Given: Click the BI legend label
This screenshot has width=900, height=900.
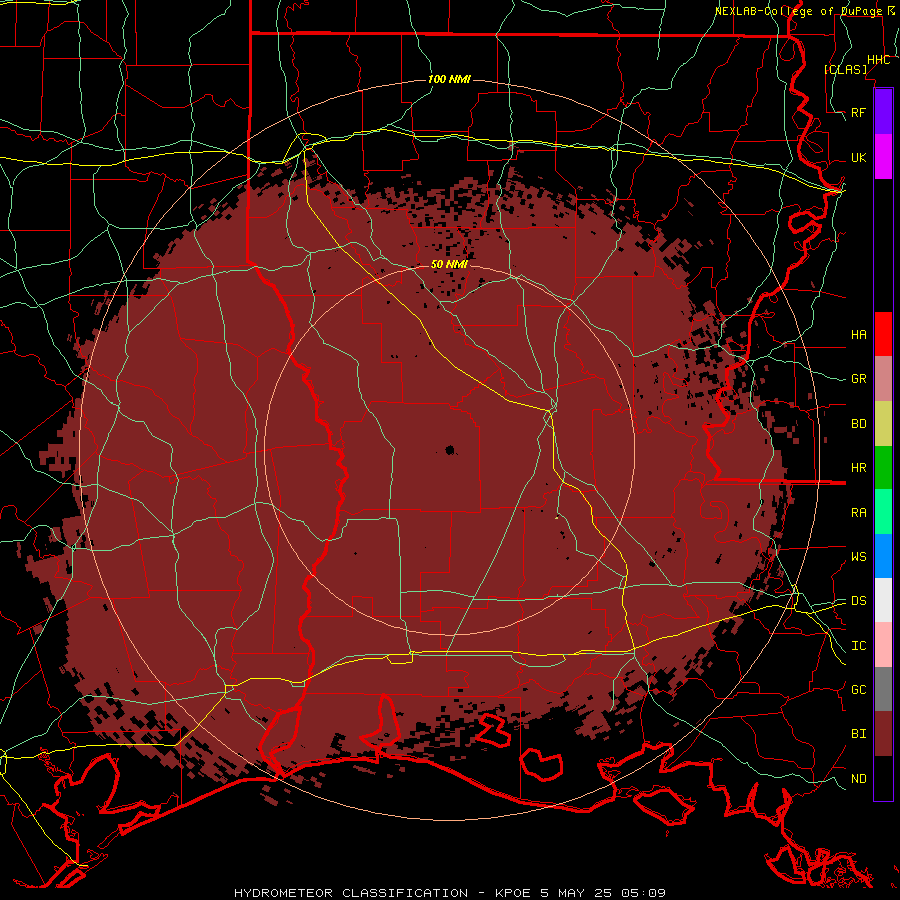Looking at the screenshot, I should (859, 734).
